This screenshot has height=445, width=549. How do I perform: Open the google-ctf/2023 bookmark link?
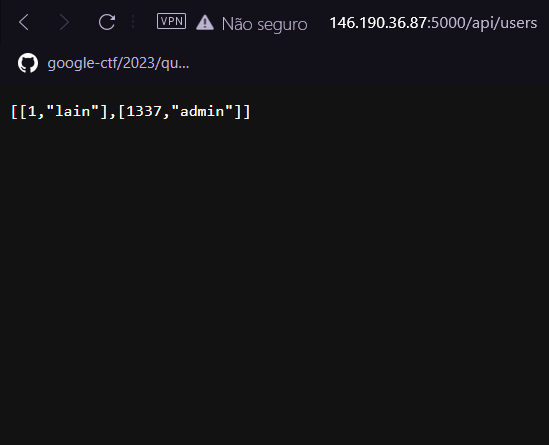coord(118,63)
